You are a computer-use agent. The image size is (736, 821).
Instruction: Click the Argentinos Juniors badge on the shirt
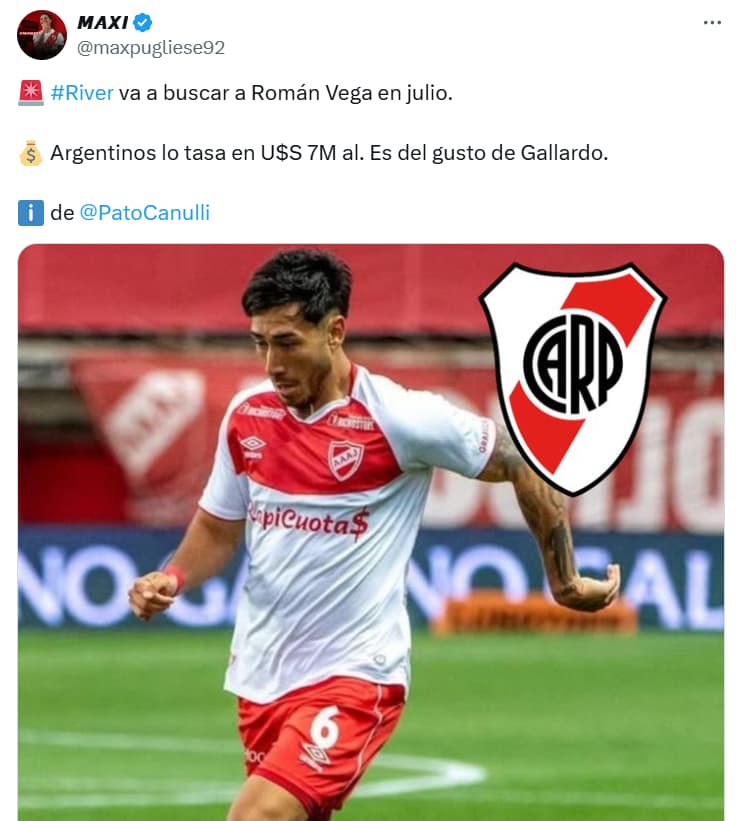point(345,460)
